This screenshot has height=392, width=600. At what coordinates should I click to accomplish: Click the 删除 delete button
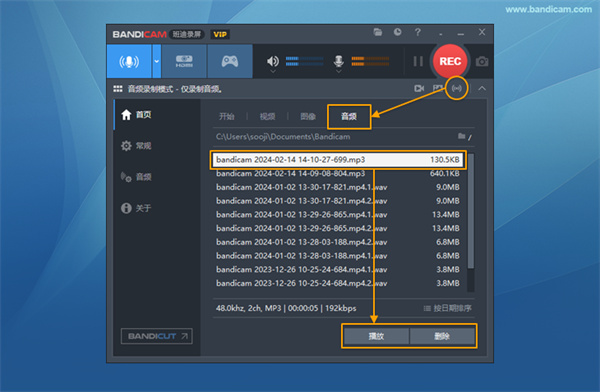[442, 336]
